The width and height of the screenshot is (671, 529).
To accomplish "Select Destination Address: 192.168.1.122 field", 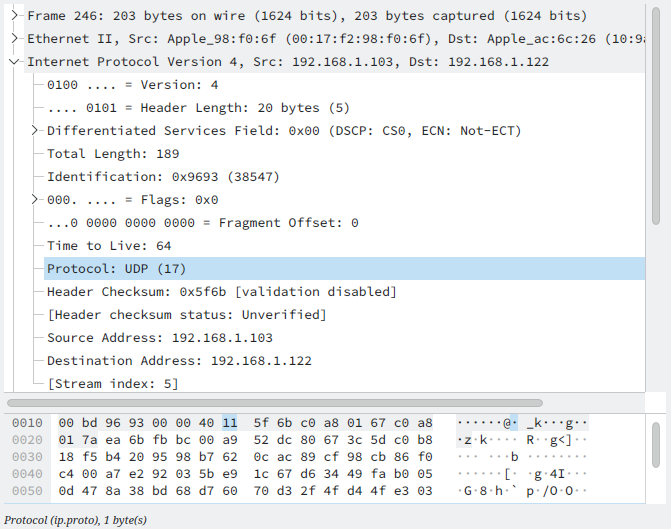I will coord(179,361).
